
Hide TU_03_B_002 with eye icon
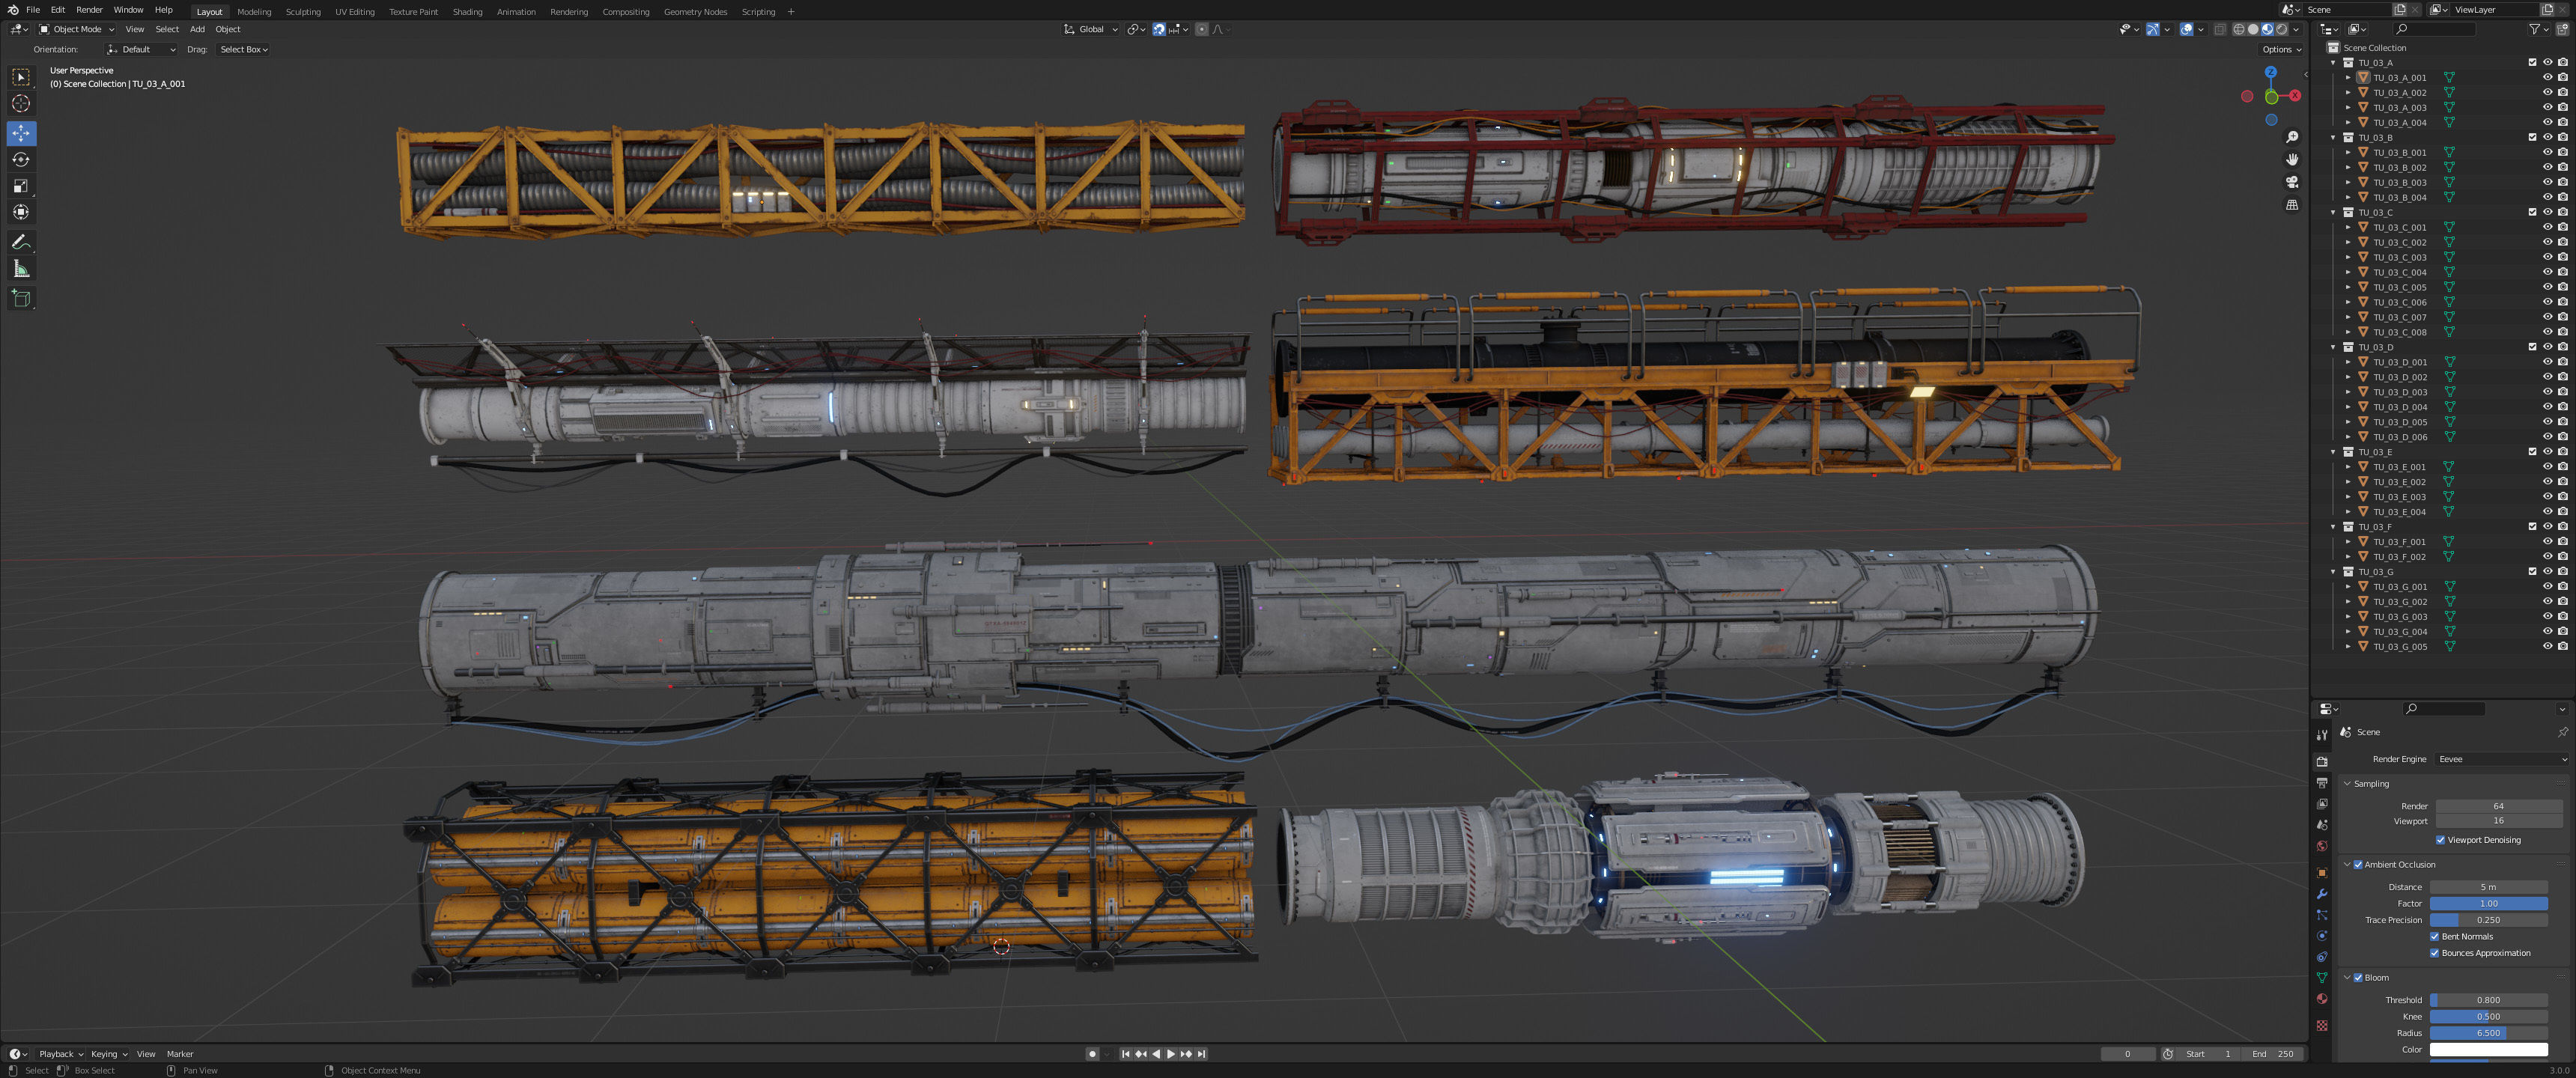(2548, 167)
